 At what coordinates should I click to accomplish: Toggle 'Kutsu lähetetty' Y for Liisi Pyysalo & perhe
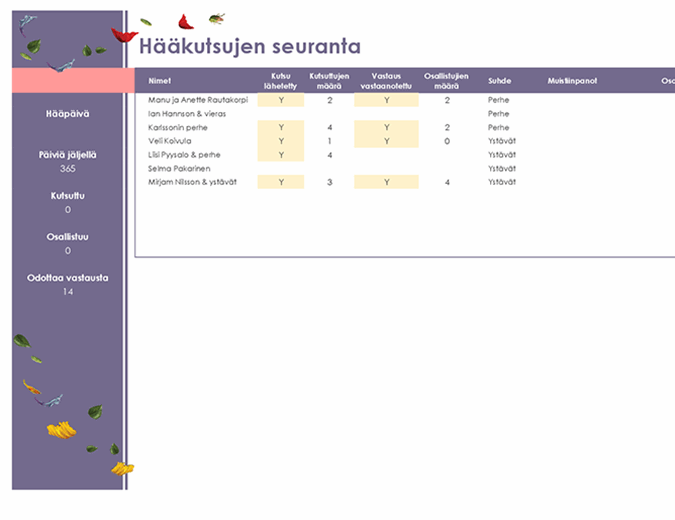pyautogui.click(x=281, y=155)
